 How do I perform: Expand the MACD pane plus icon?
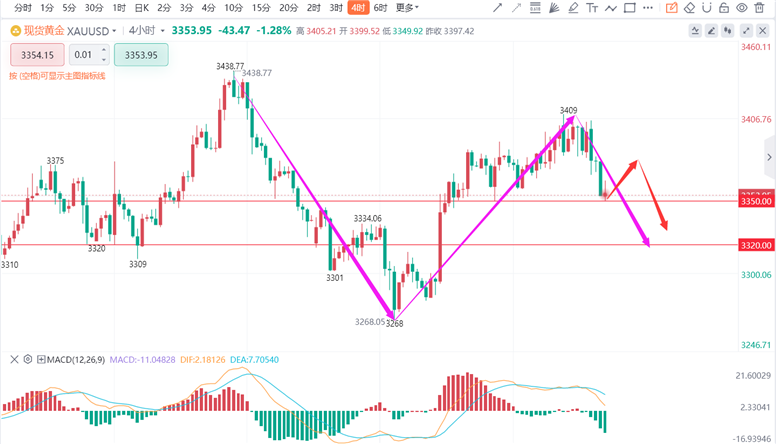[x=41, y=360]
